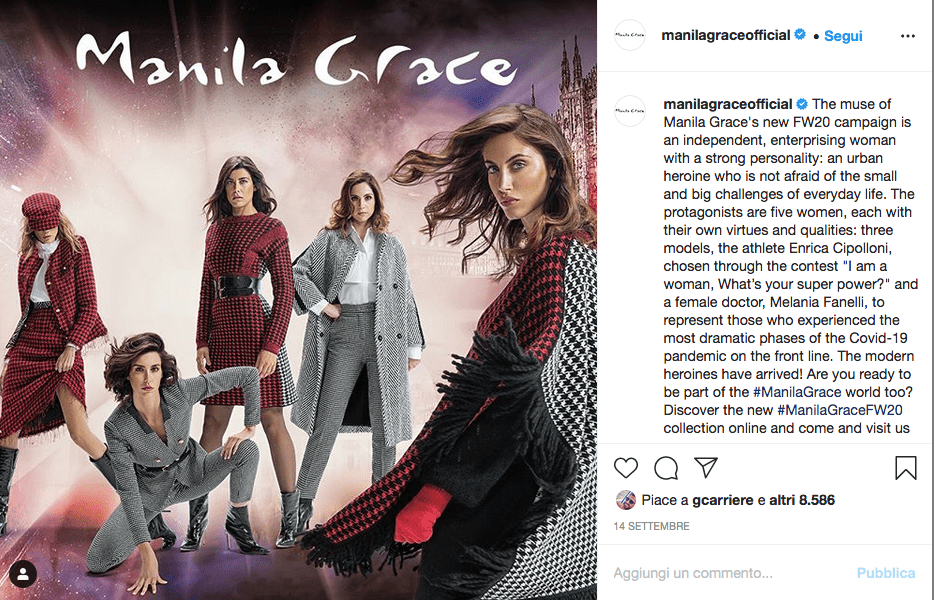Viewport: 934px width, 600px height.
Task: Open the #ManilaGrace hashtag link
Action: (x=797, y=392)
